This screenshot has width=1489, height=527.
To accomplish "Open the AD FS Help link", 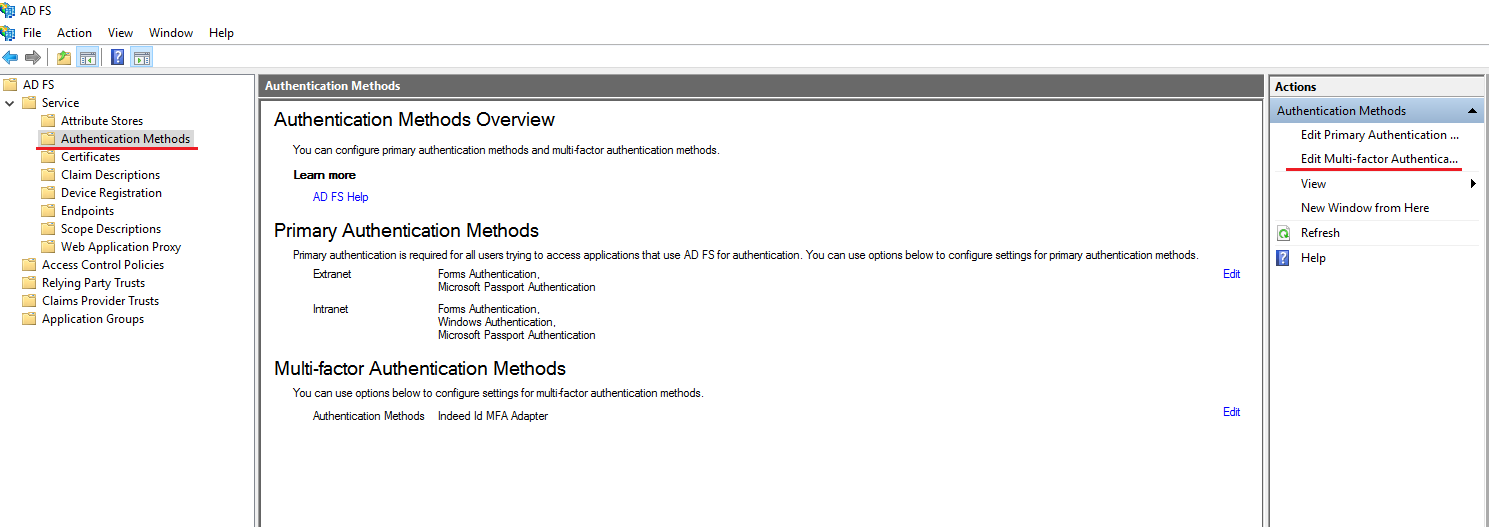I will (x=340, y=197).
